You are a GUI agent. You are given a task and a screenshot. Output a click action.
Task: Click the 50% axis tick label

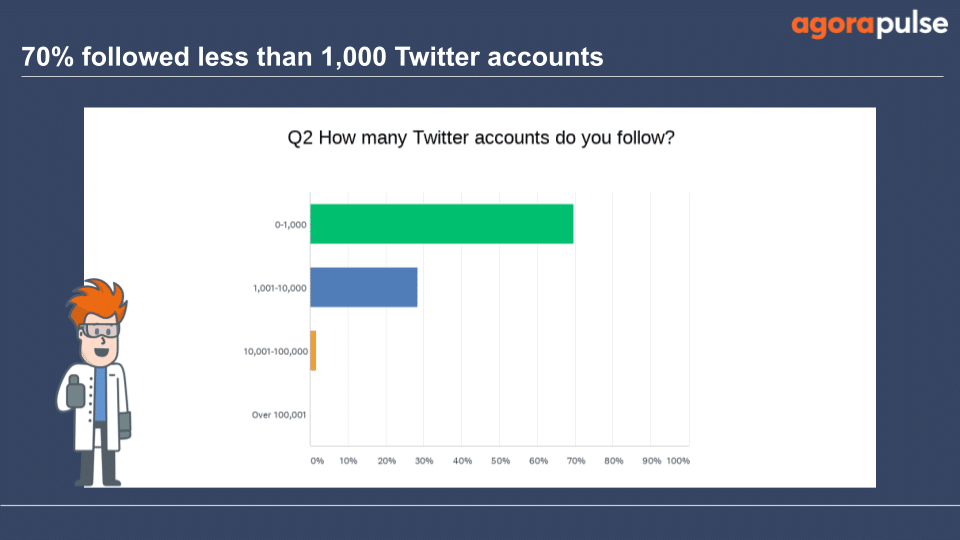point(500,460)
